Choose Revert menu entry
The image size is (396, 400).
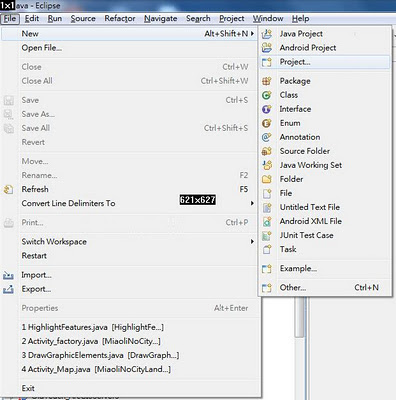(129, 142)
